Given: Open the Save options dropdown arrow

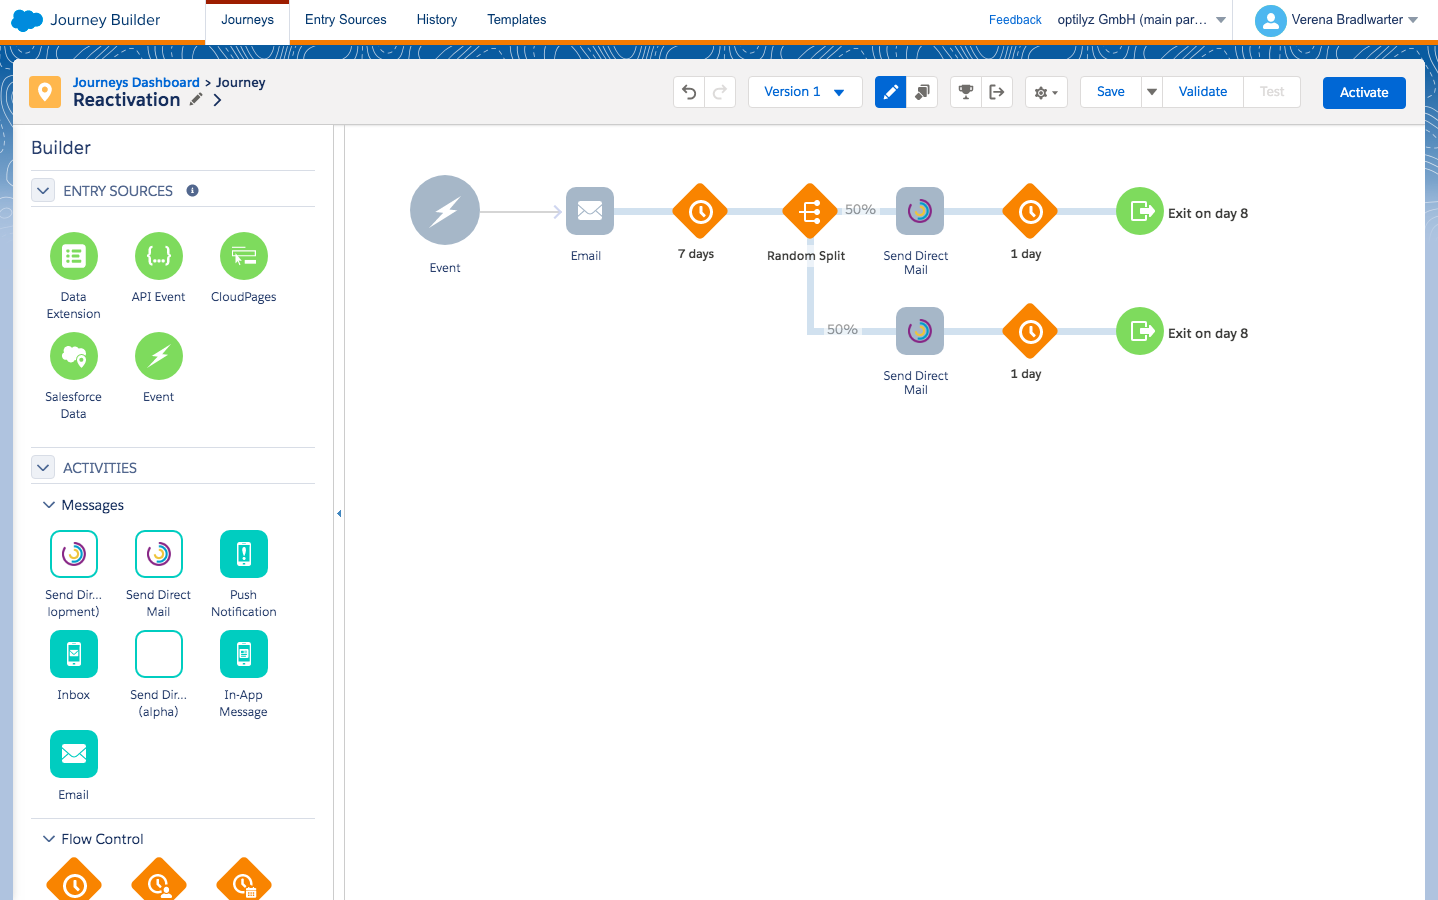Looking at the screenshot, I should tap(1152, 92).
